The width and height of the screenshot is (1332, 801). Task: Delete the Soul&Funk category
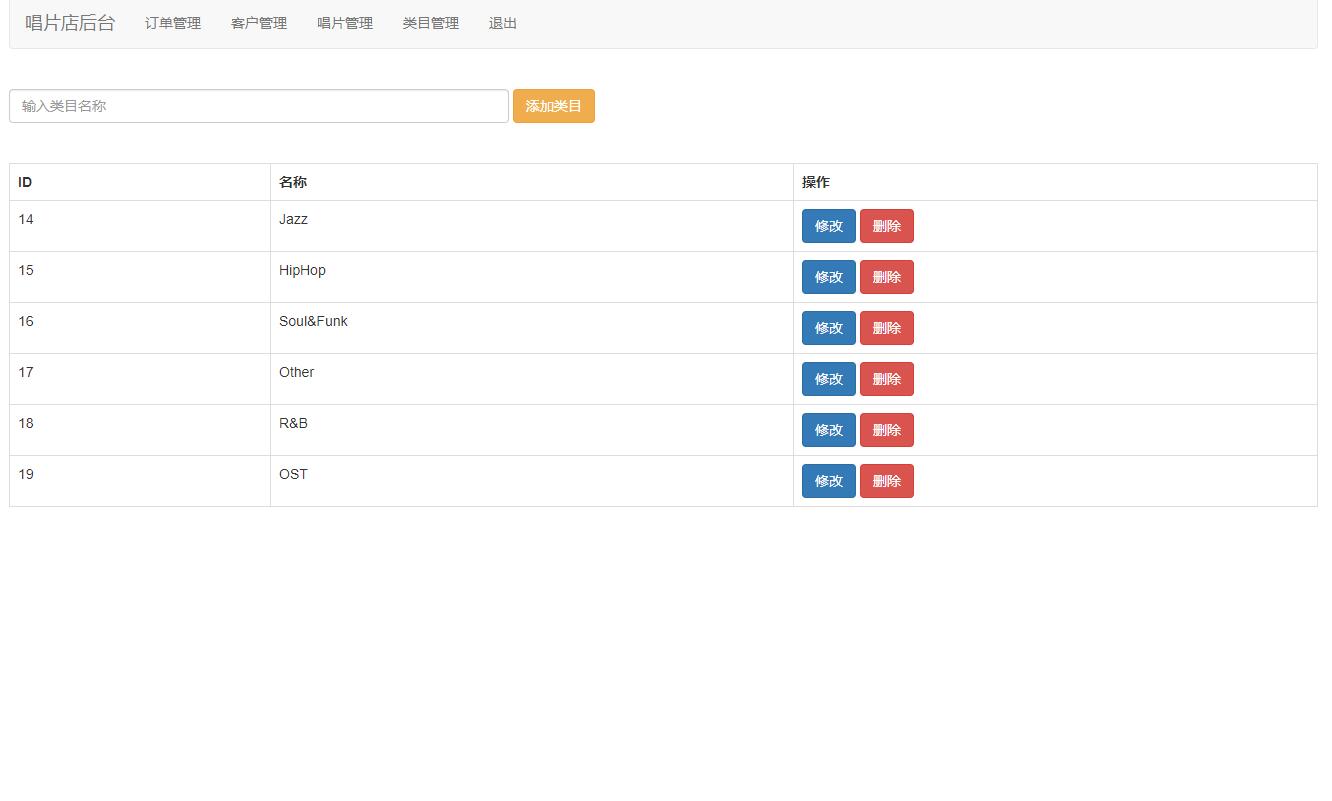(887, 327)
